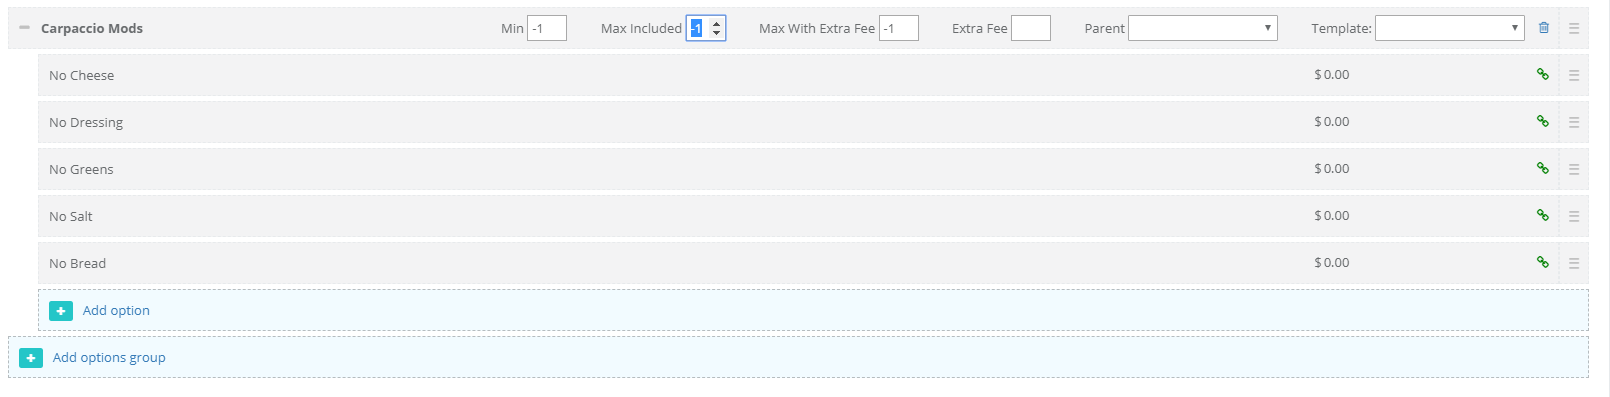Open the Template dropdown
1610x397 pixels.
pos(1449,28)
